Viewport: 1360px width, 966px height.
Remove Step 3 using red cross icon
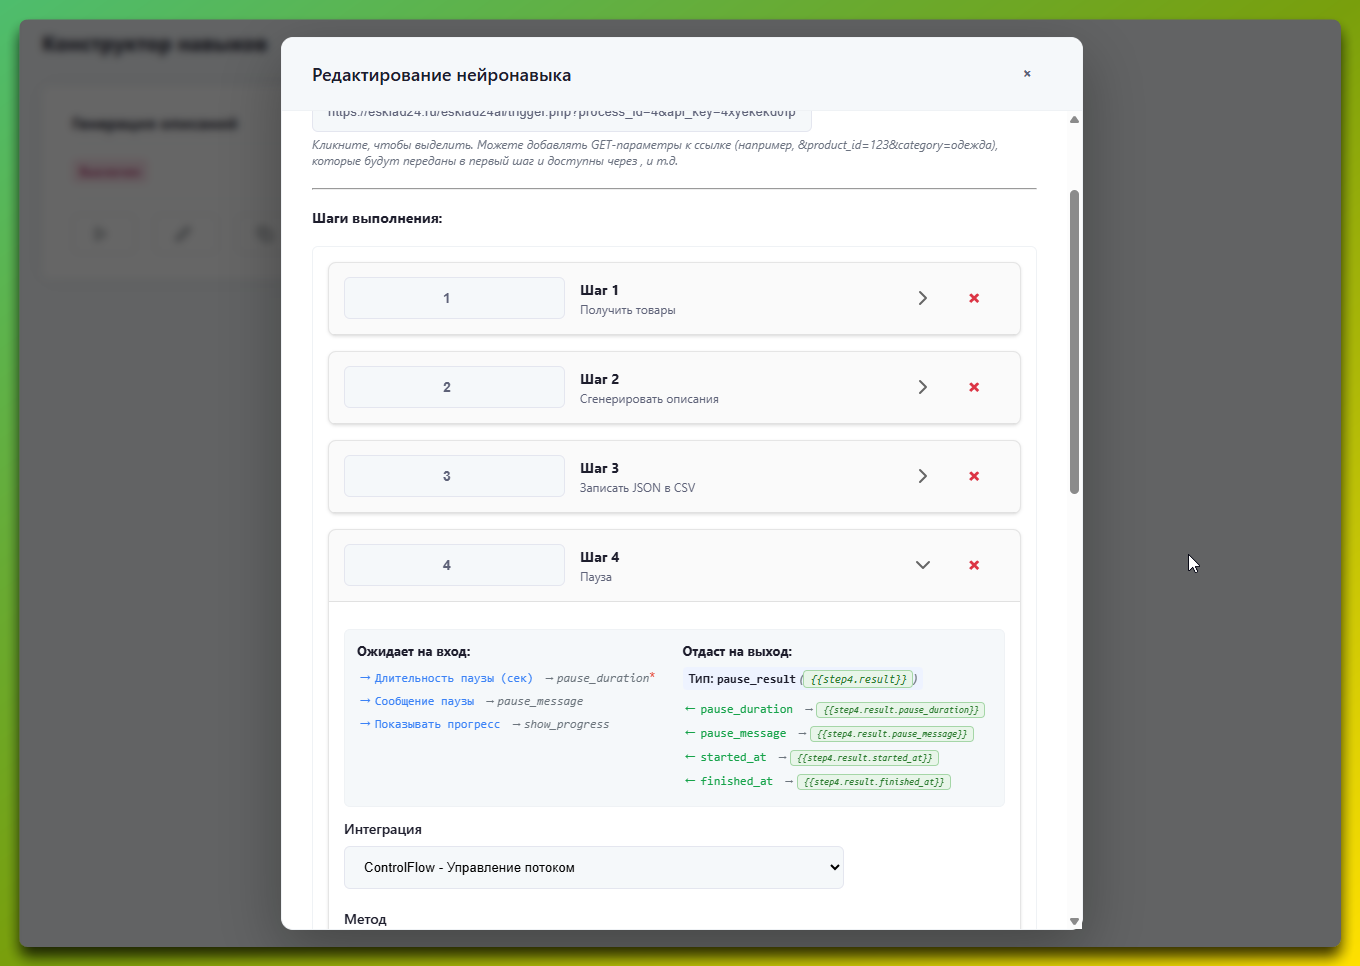click(x=974, y=476)
